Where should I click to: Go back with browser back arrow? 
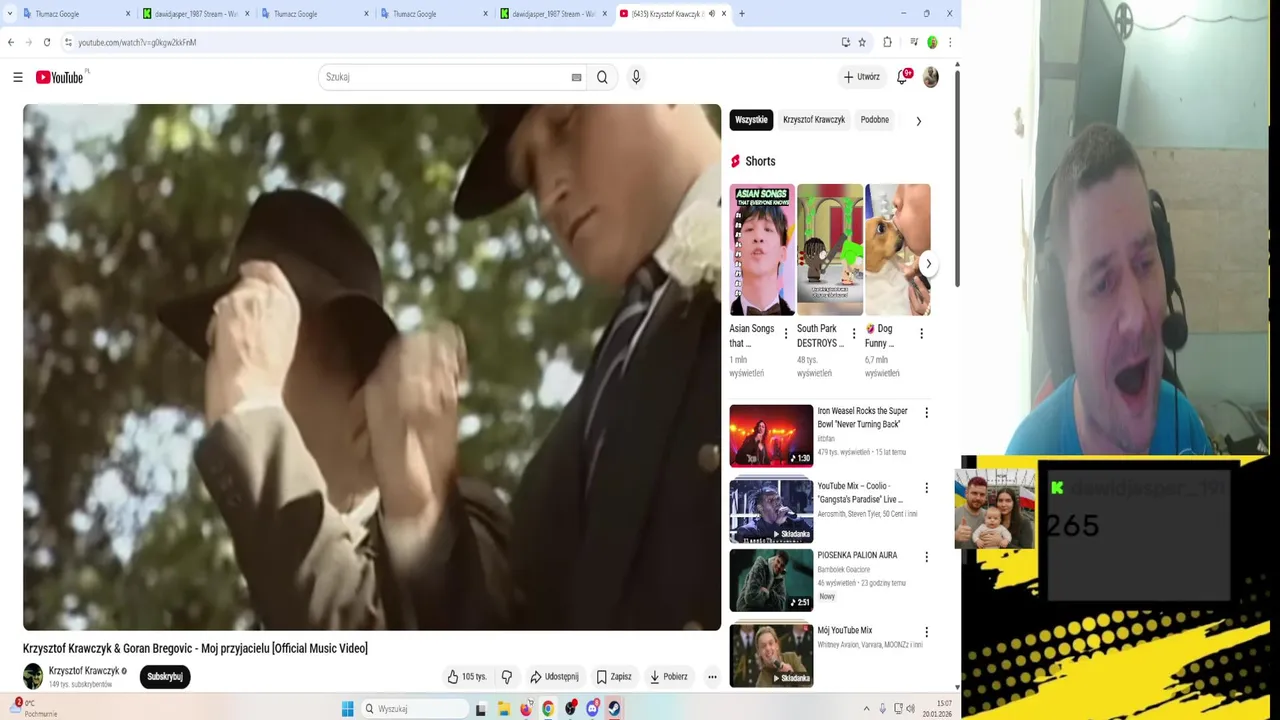pyautogui.click(x=11, y=42)
